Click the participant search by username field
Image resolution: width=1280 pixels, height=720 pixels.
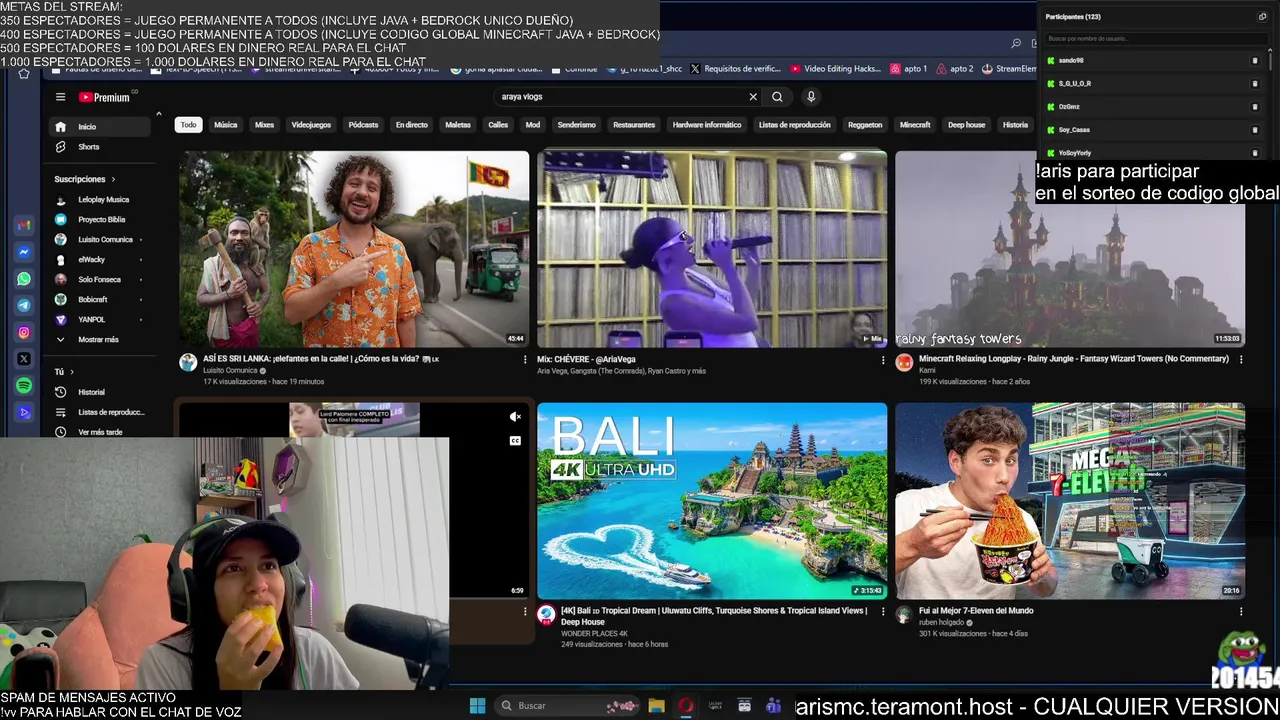[1156, 39]
